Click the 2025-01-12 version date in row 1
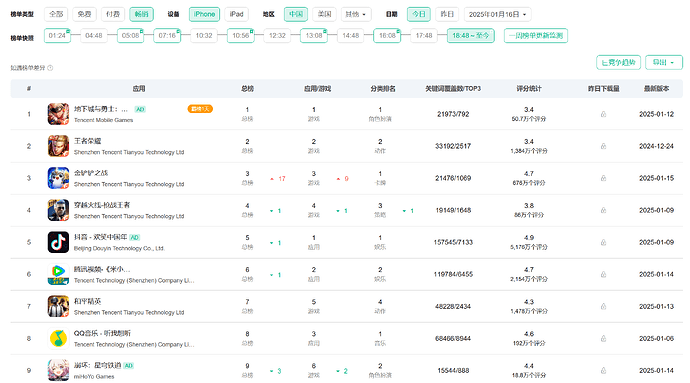Screen dimensions: 690x383 [x=657, y=114]
